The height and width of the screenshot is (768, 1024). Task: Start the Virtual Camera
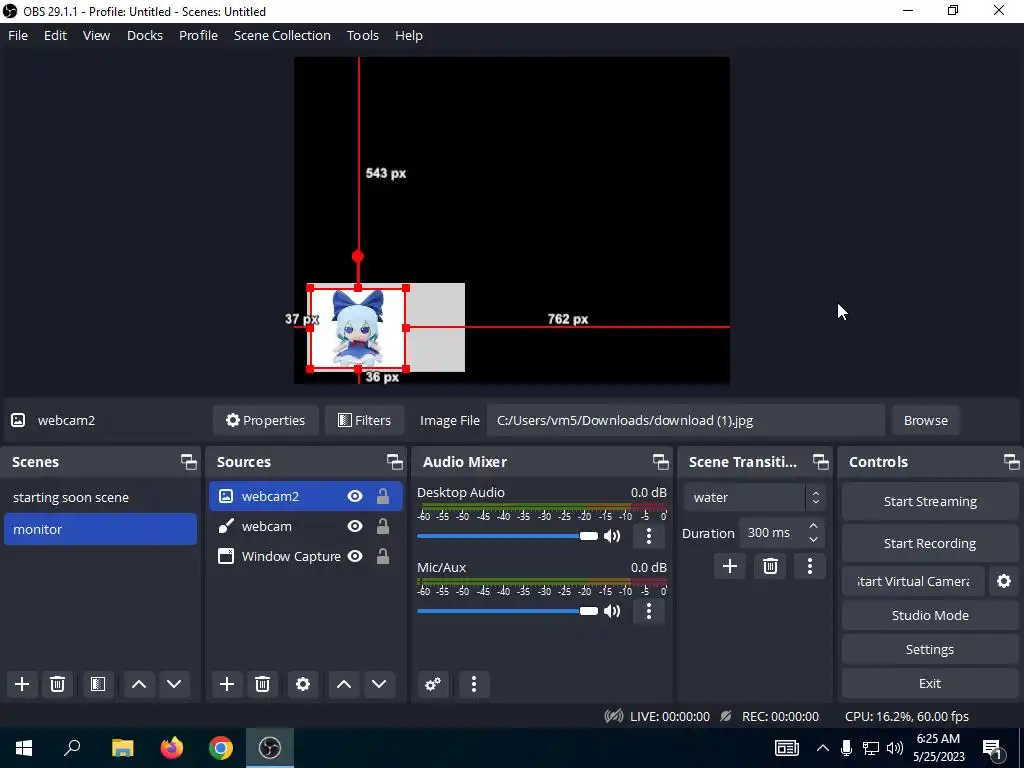point(913,581)
